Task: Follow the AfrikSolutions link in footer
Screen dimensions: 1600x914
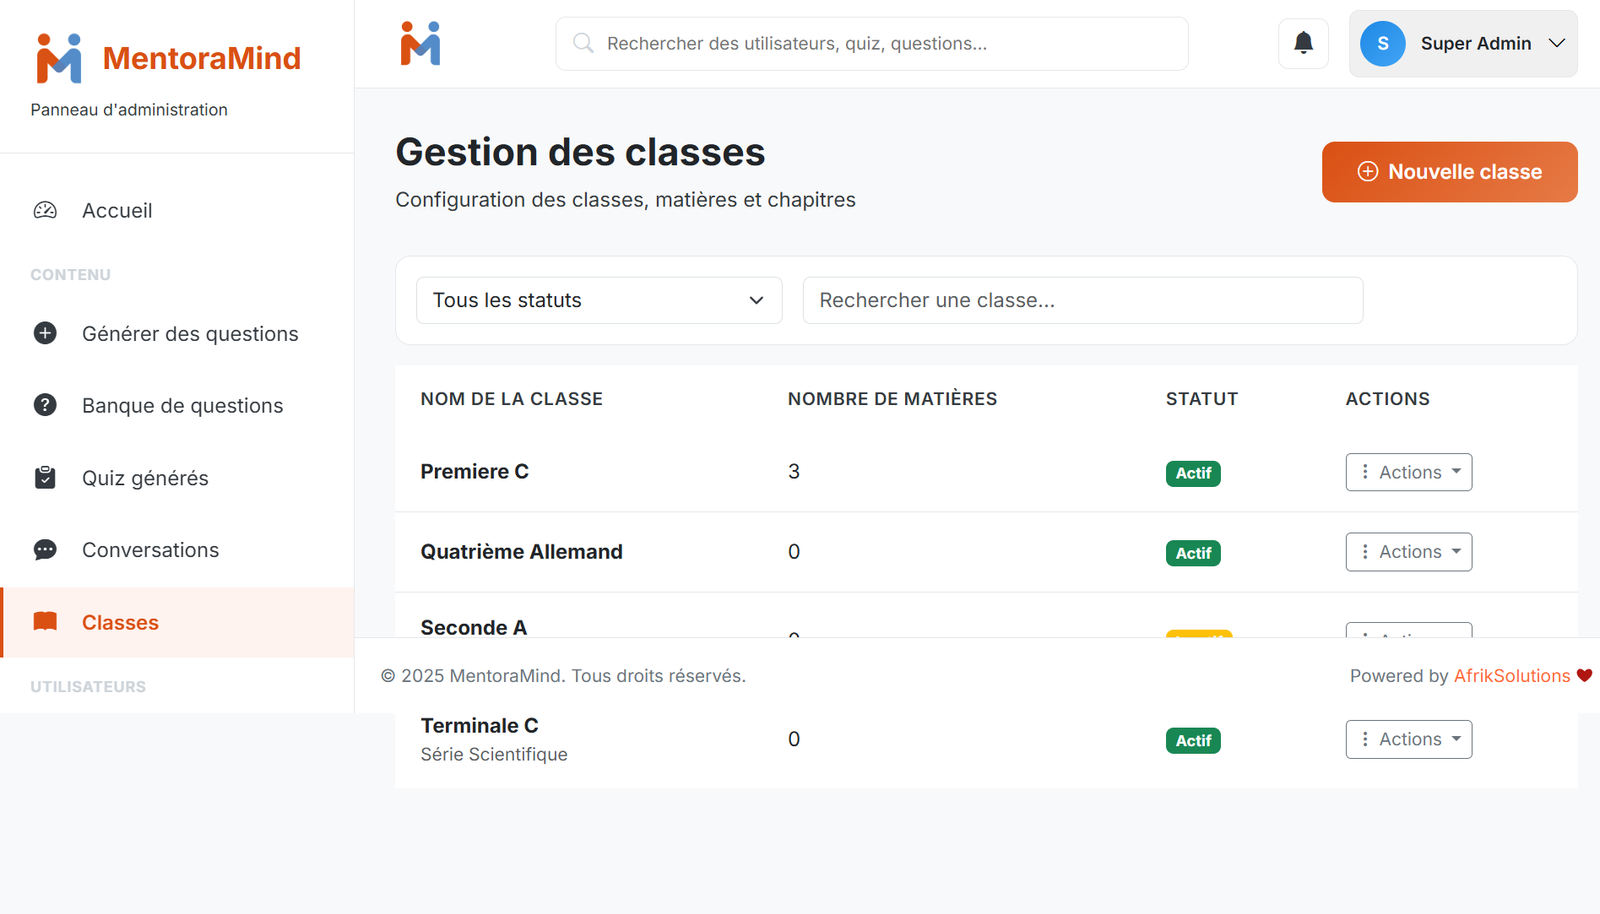Action: click(1511, 676)
